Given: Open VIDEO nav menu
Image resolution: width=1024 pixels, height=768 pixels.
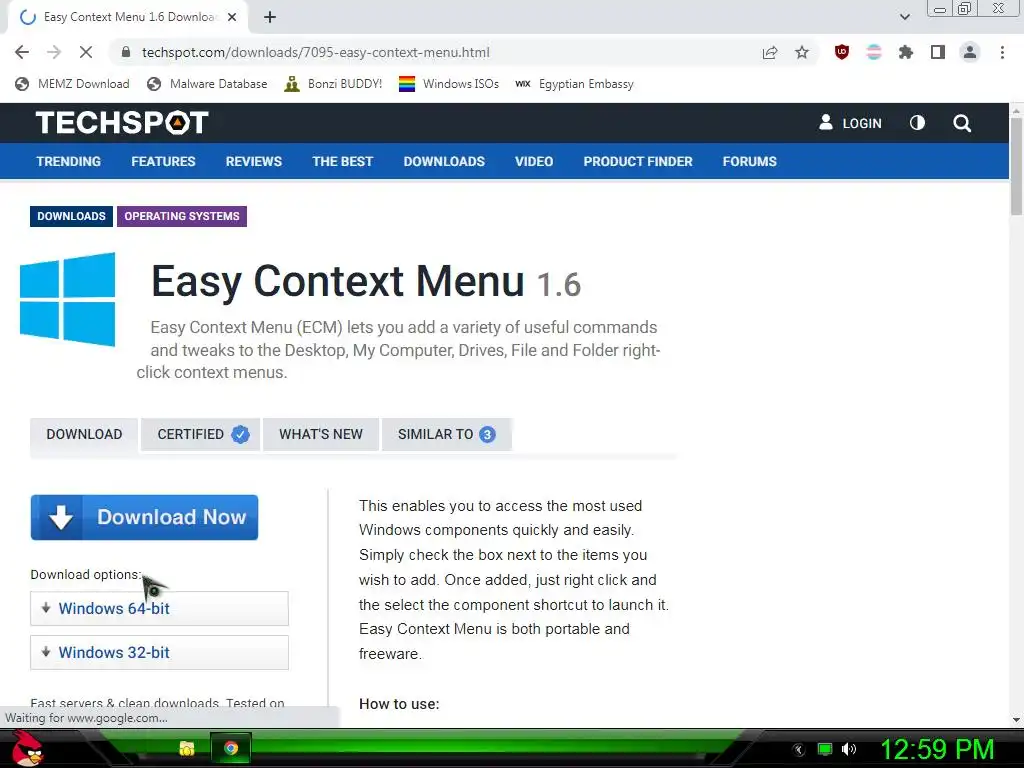Looking at the screenshot, I should (x=534, y=161).
